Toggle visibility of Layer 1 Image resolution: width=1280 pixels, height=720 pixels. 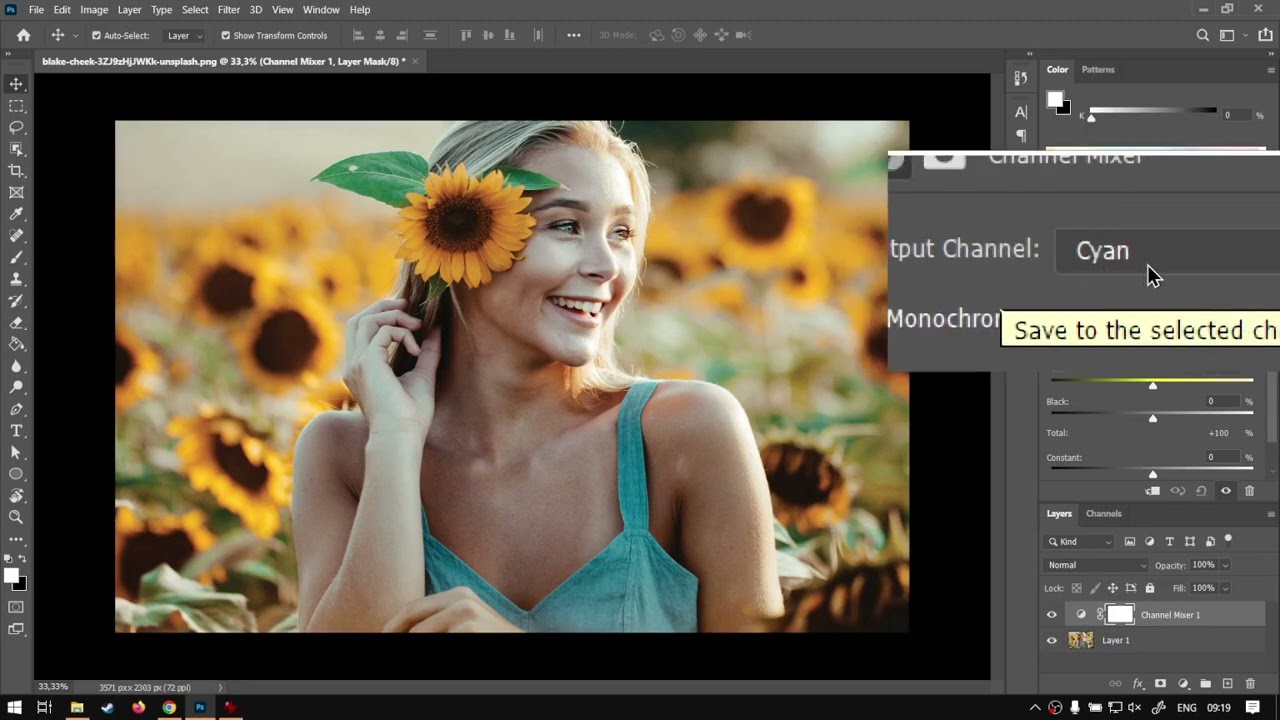coord(1051,641)
